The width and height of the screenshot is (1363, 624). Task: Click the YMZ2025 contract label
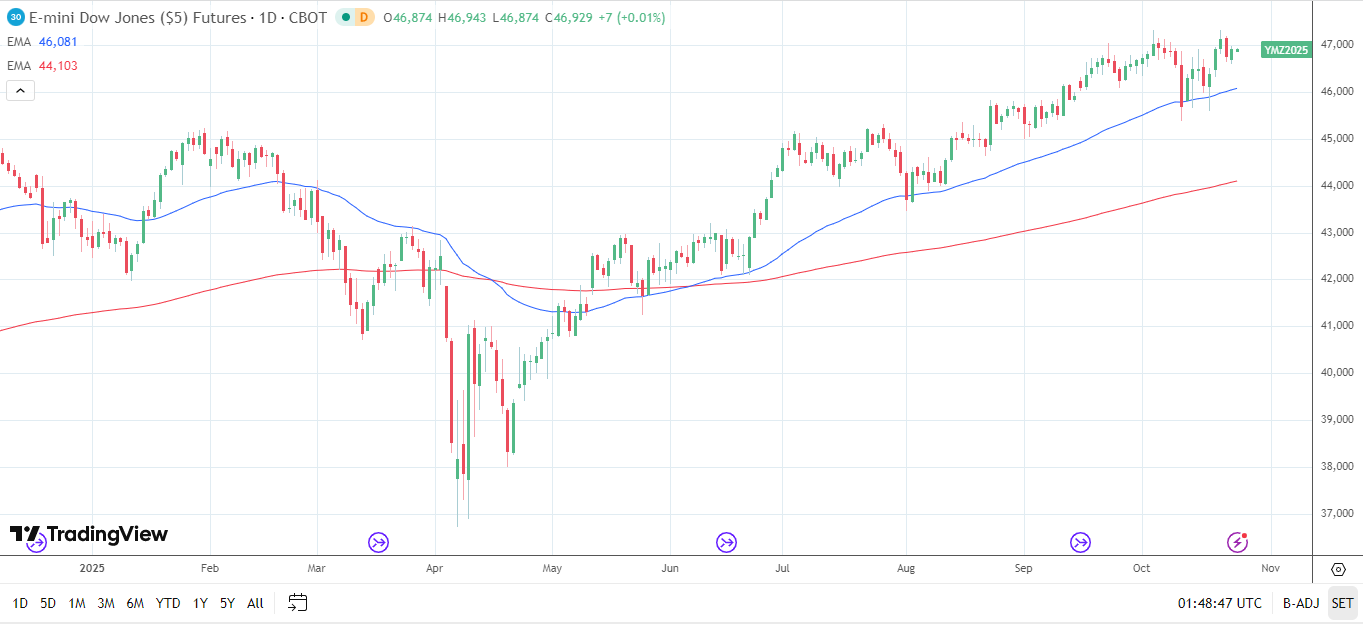click(1285, 49)
